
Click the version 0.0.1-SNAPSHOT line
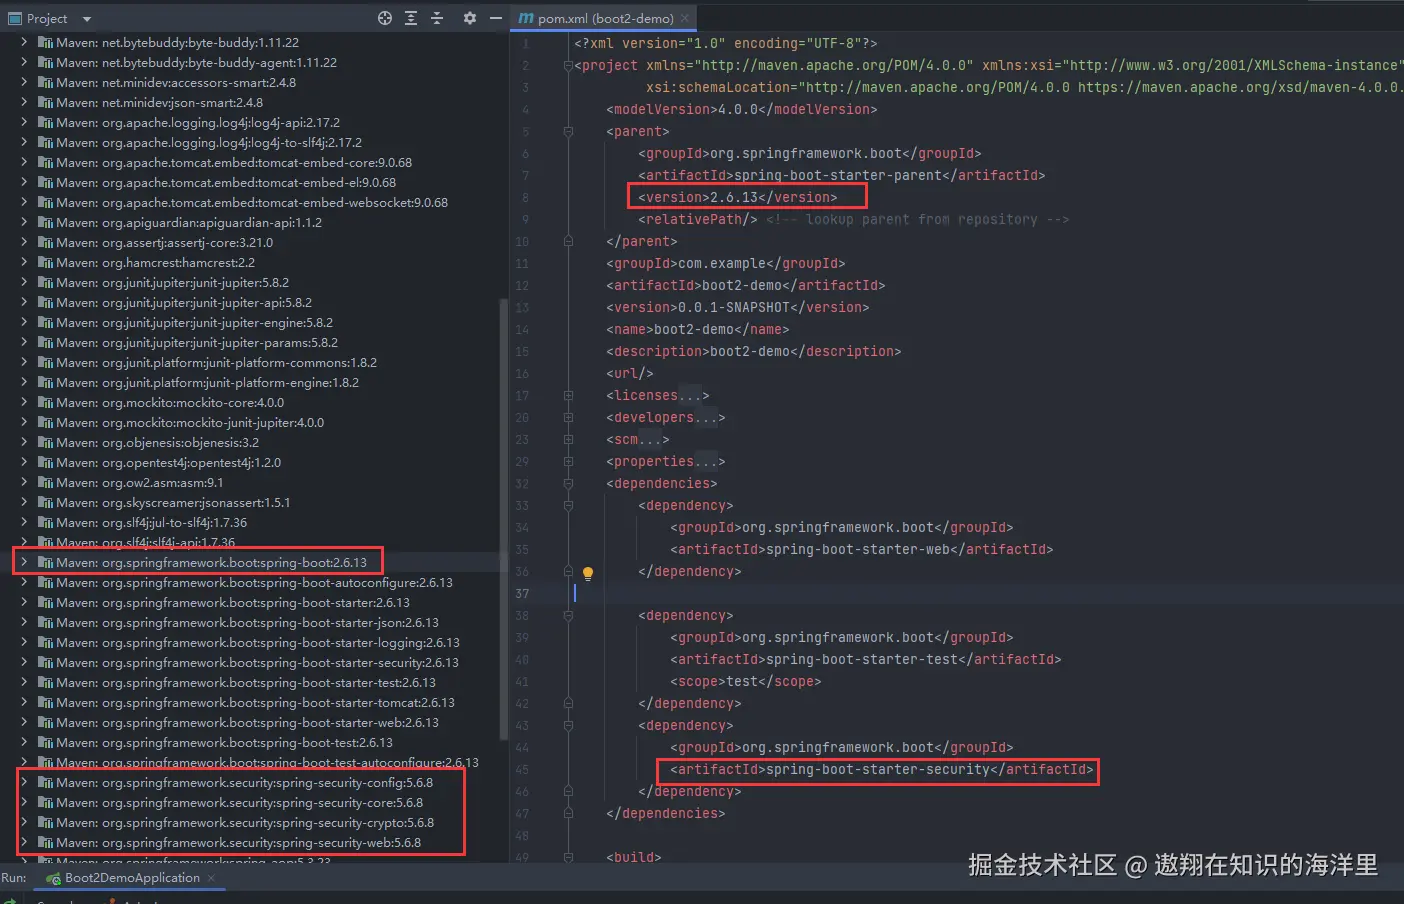(738, 307)
